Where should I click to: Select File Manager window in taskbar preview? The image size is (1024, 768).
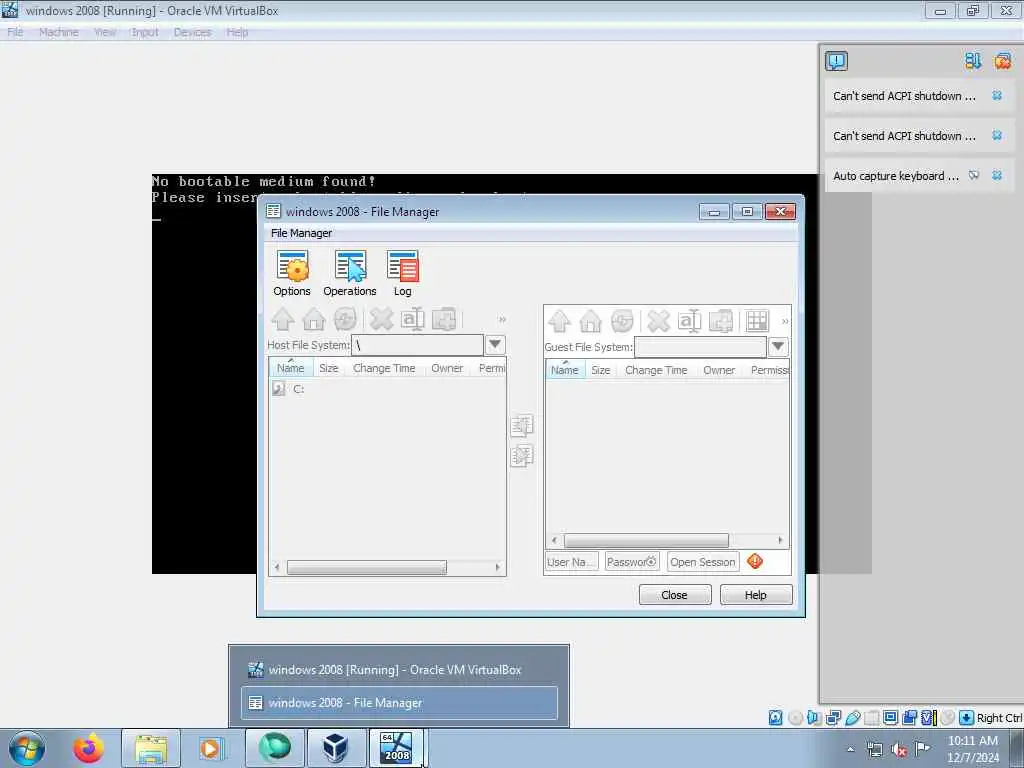[399, 703]
